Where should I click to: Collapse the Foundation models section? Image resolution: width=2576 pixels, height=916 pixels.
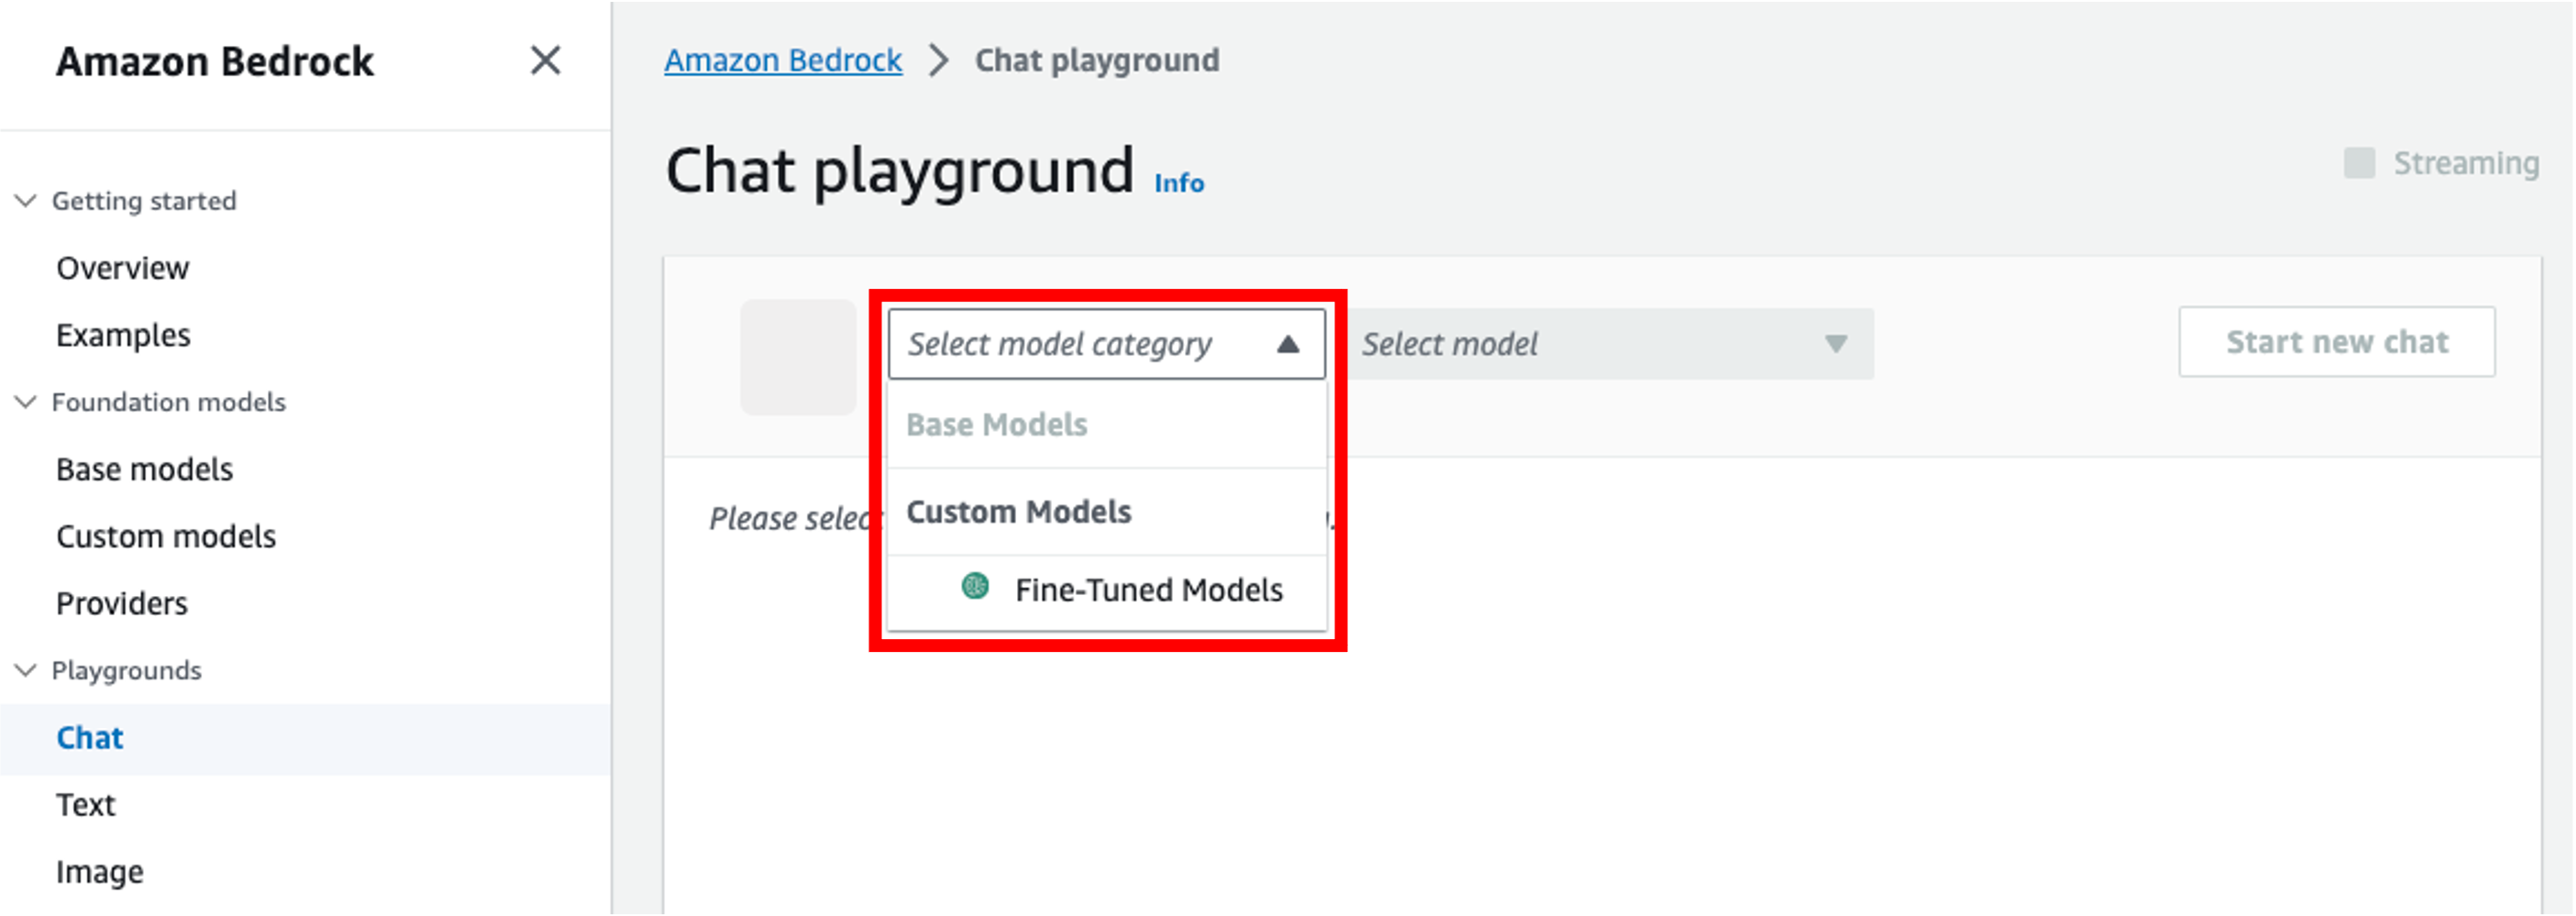click(x=26, y=402)
